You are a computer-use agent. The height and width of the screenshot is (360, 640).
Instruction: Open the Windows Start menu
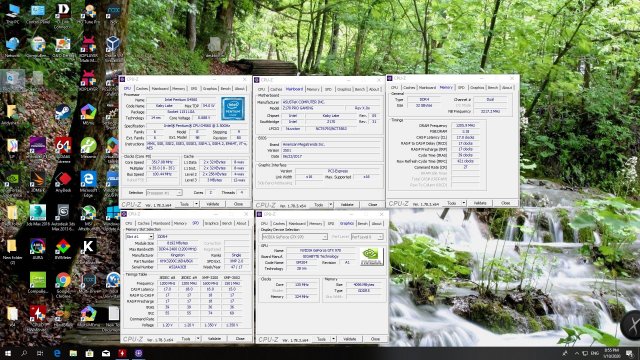8,353
